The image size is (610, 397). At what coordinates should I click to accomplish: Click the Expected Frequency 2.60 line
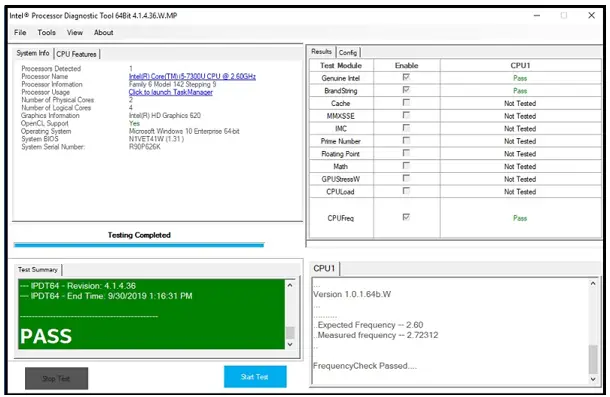368,325
